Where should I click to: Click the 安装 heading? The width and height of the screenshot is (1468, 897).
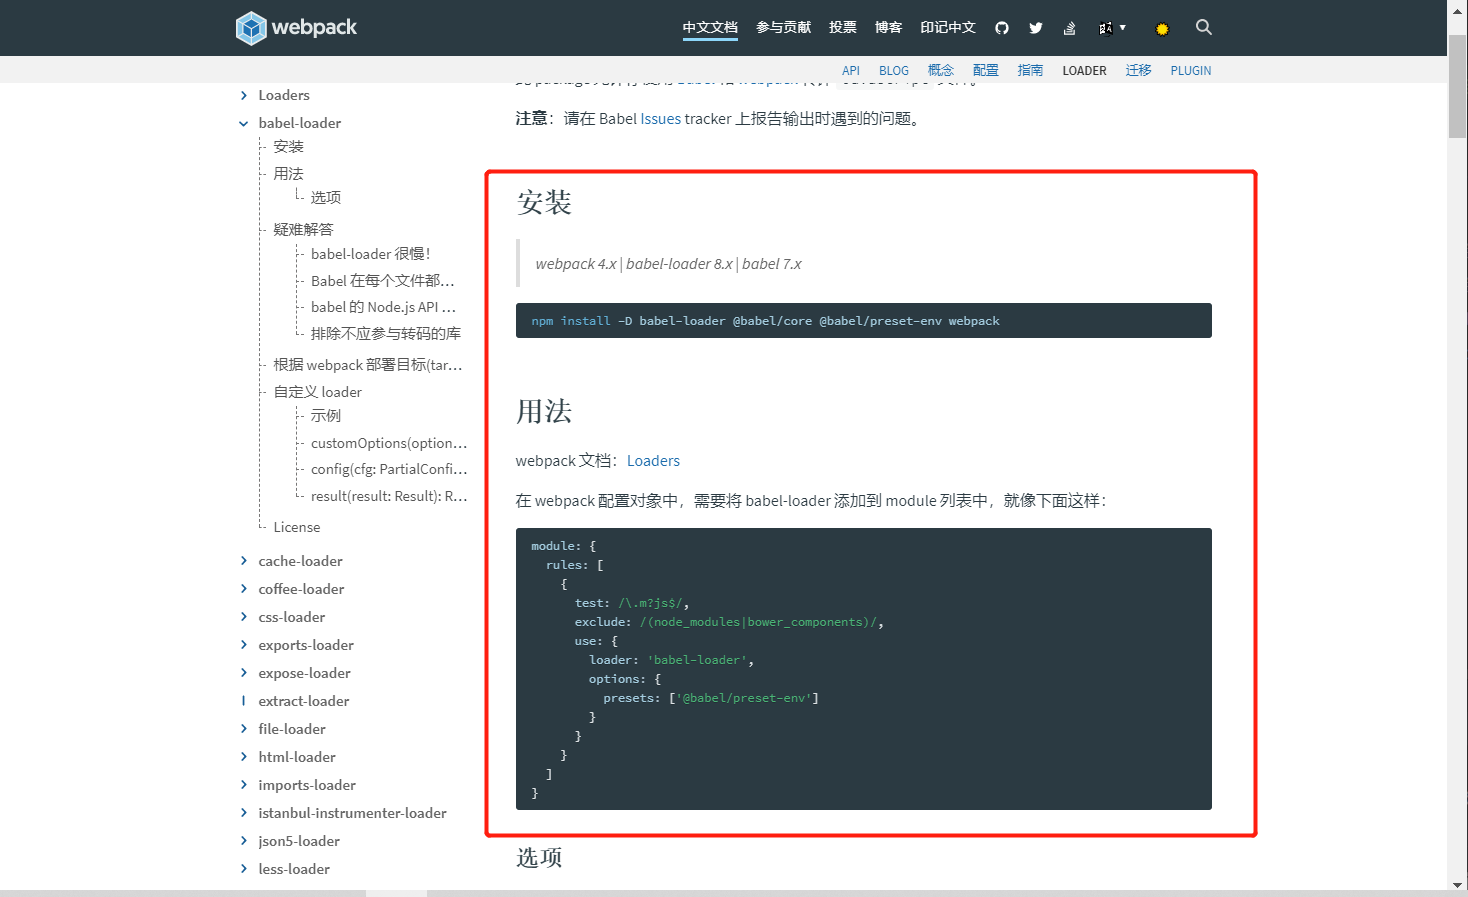pyautogui.click(x=544, y=203)
